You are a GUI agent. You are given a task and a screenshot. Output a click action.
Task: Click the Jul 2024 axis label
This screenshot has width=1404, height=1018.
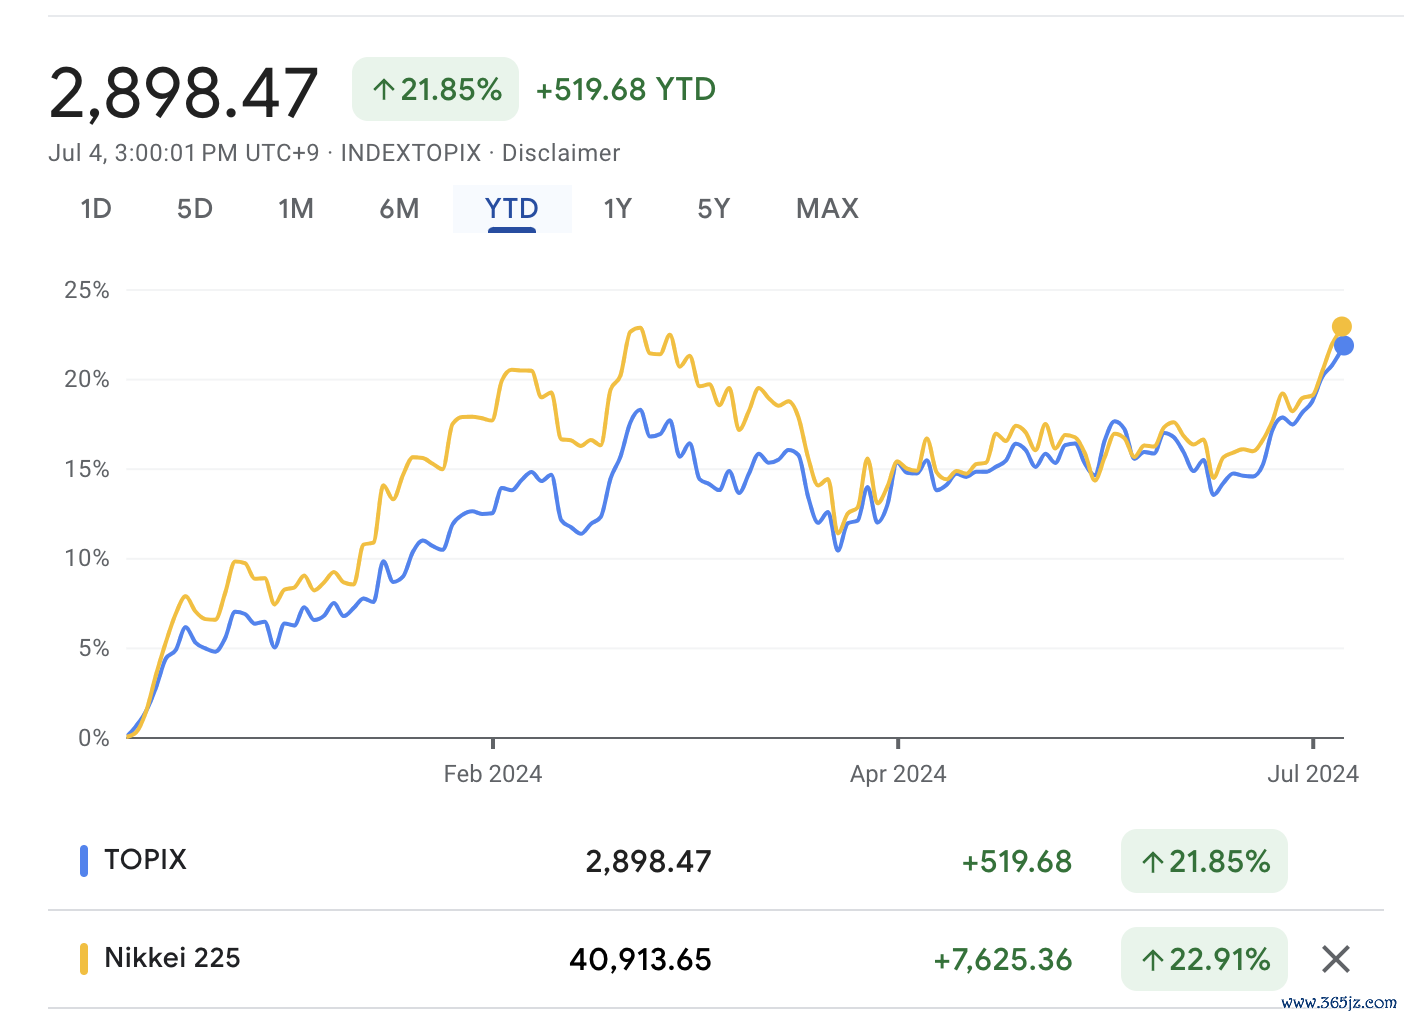[x=1313, y=774]
